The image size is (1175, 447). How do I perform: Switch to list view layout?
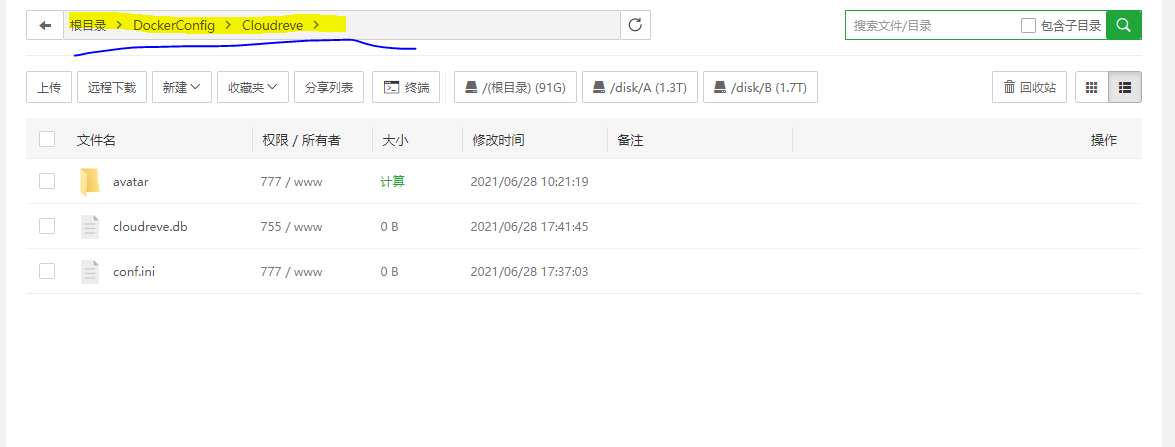pos(1125,87)
